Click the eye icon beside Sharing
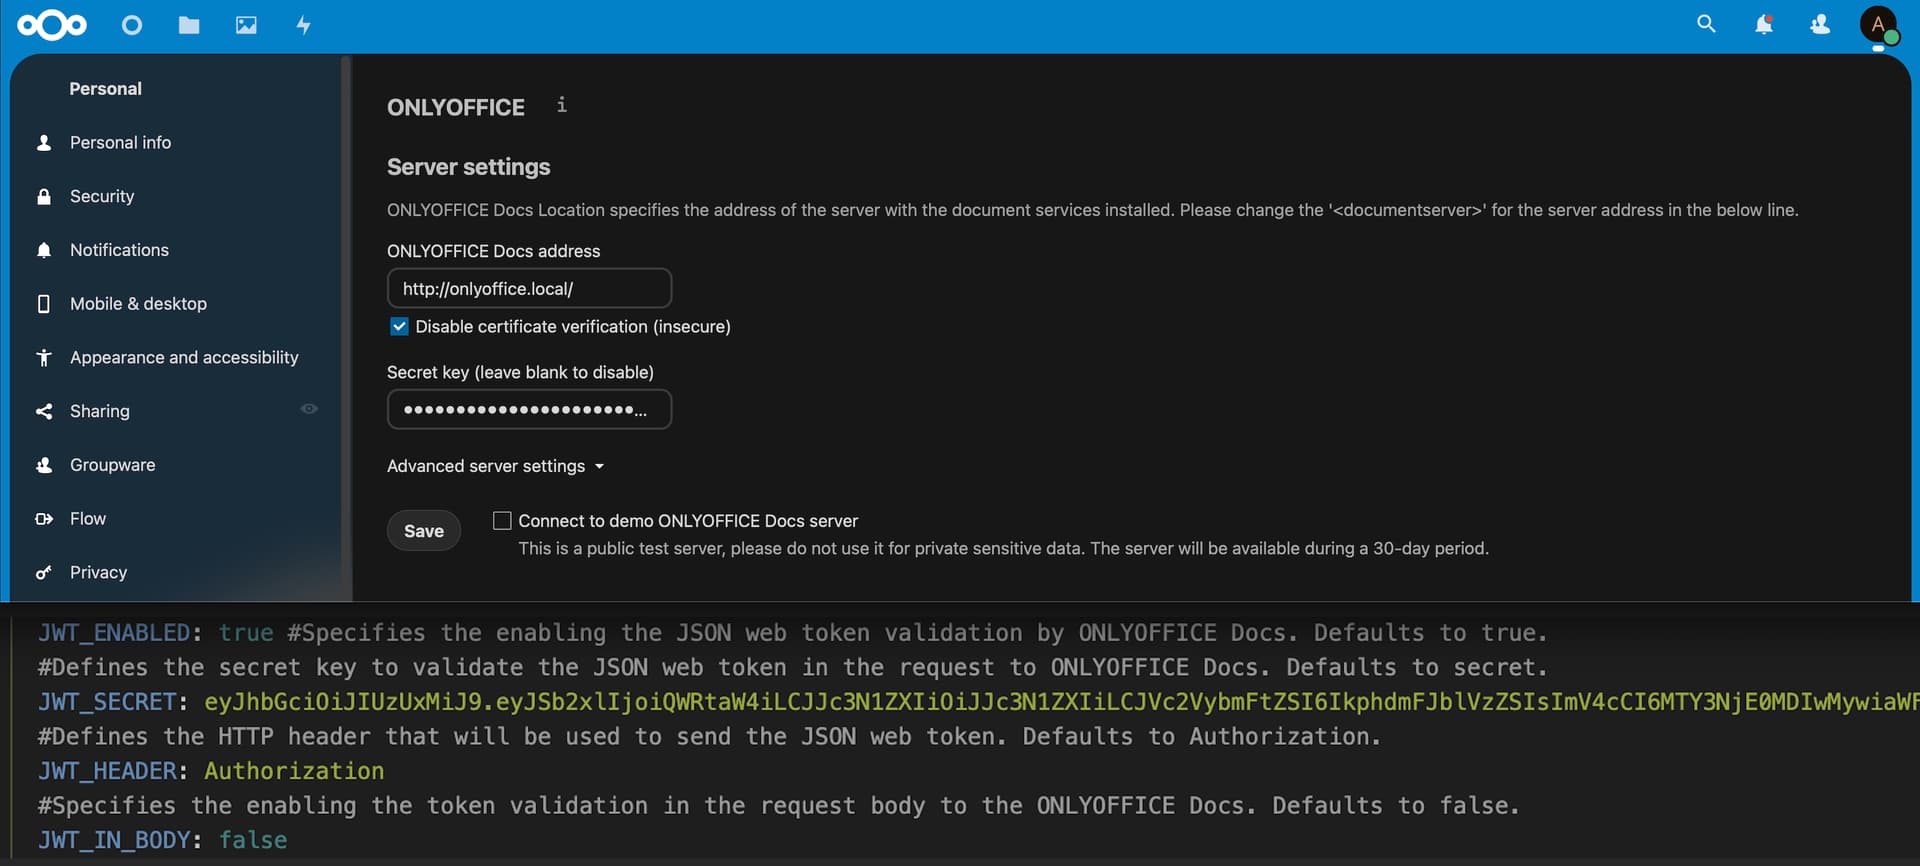 309,409
